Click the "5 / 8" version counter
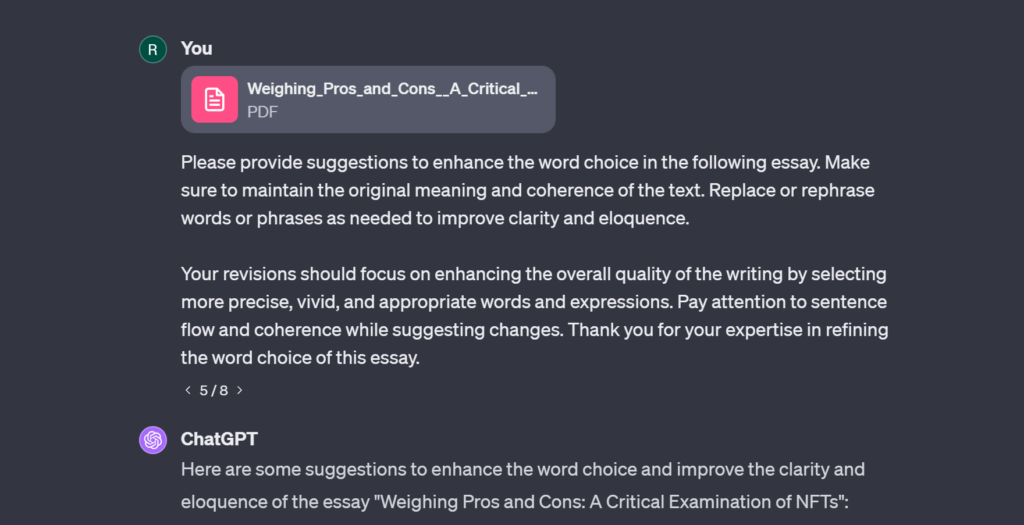 [213, 390]
